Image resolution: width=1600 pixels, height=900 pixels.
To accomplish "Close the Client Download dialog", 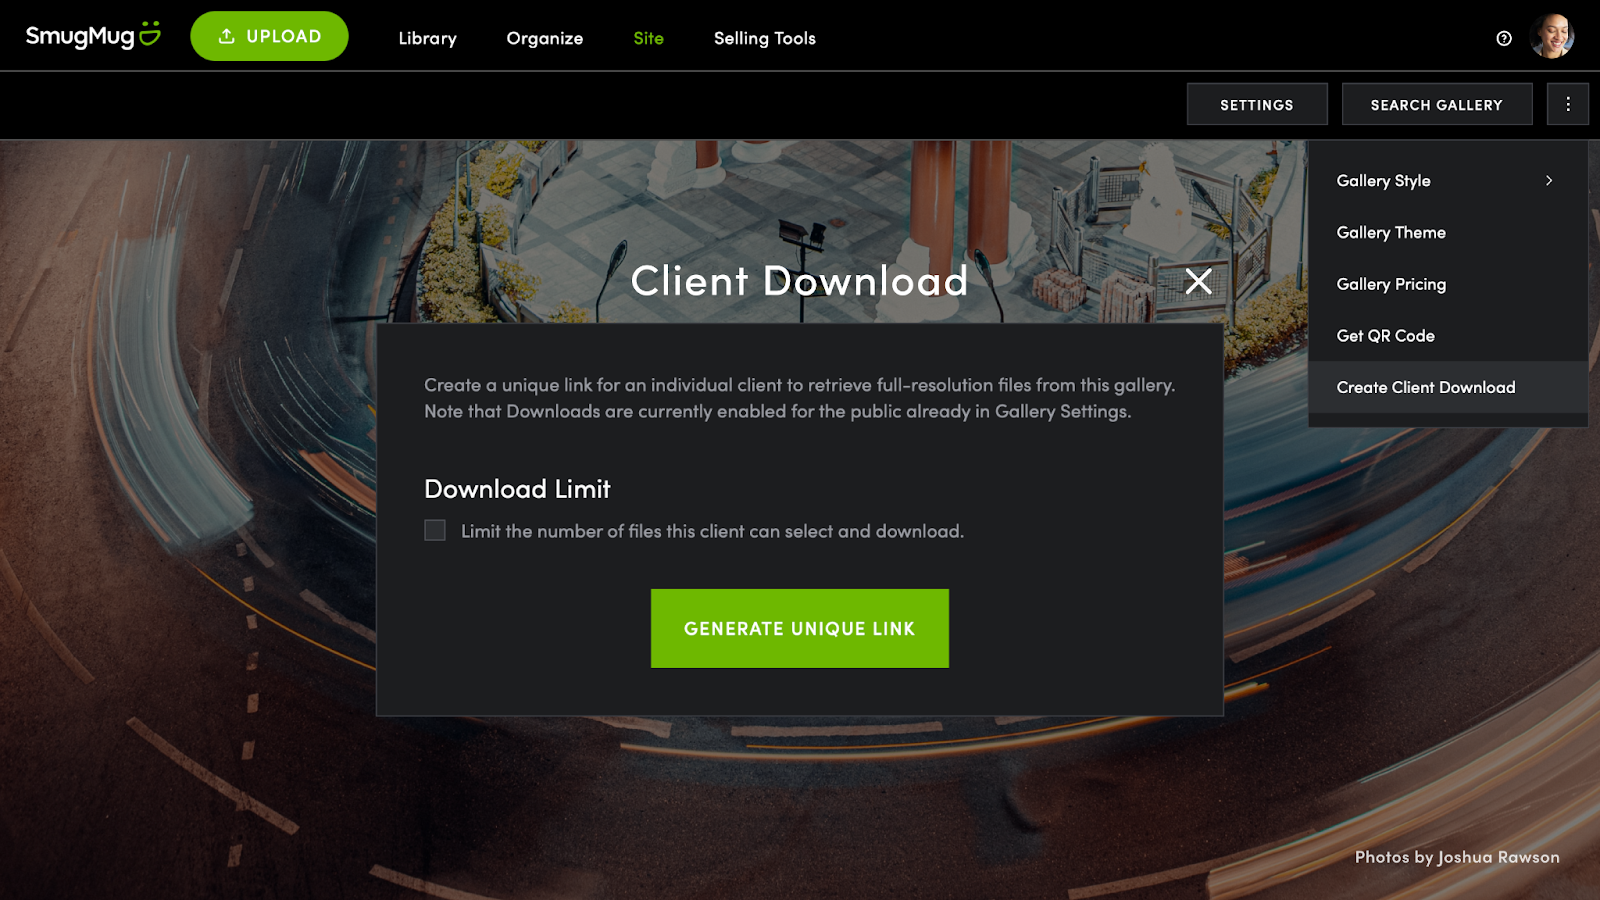I will [1198, 282].
